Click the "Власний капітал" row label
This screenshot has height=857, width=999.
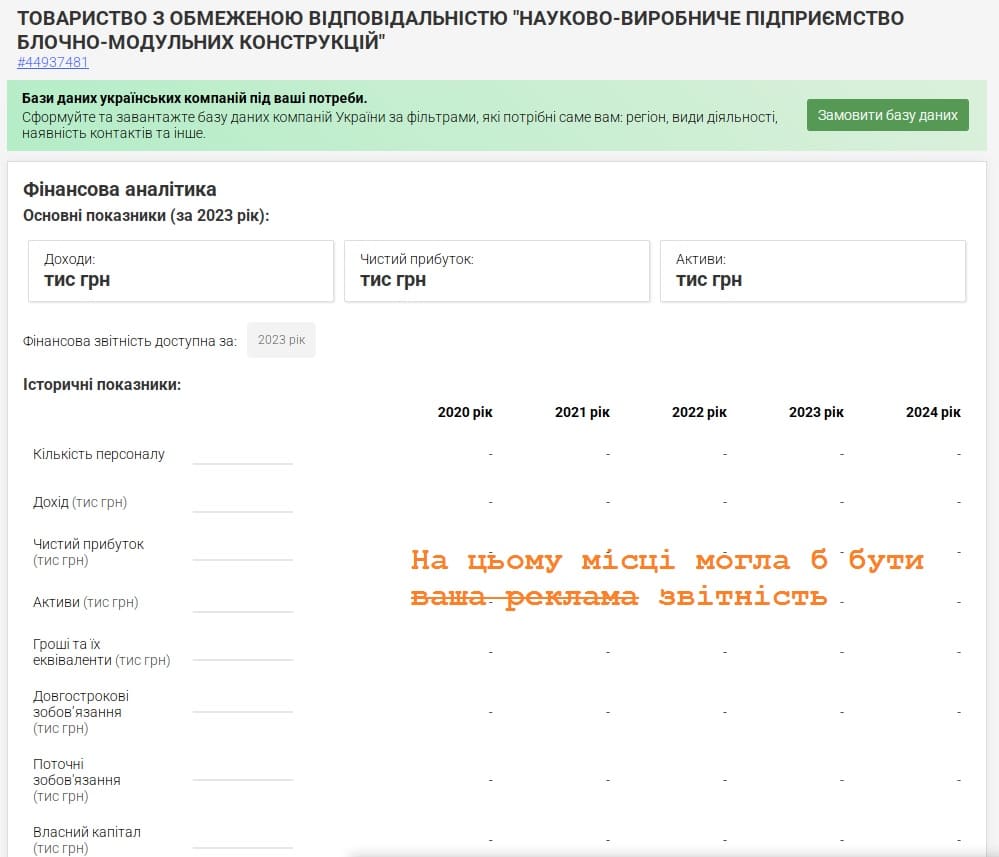point(87,832)
